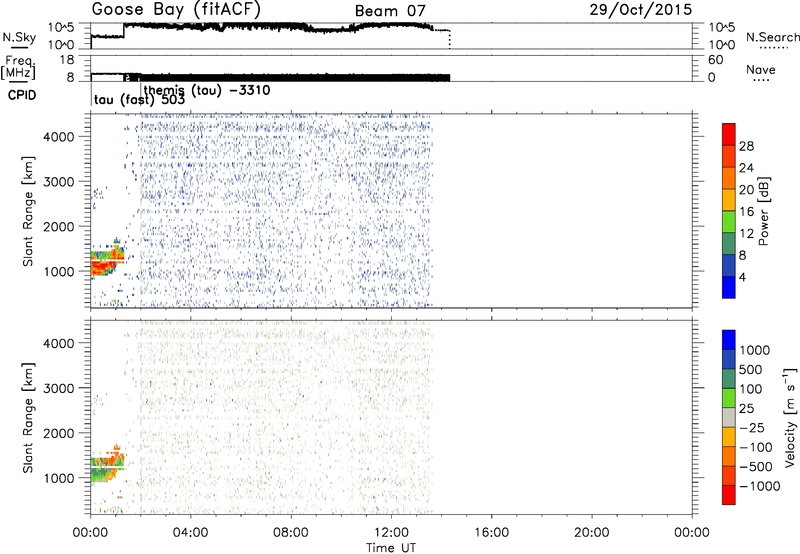Click the Power [dB] colorbar label

(763, 211)
